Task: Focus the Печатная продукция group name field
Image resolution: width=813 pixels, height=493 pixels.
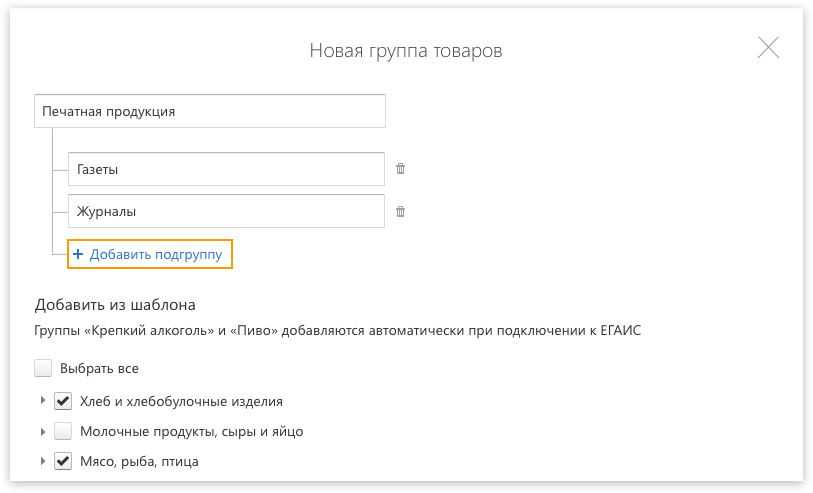Action: (210, 111)
